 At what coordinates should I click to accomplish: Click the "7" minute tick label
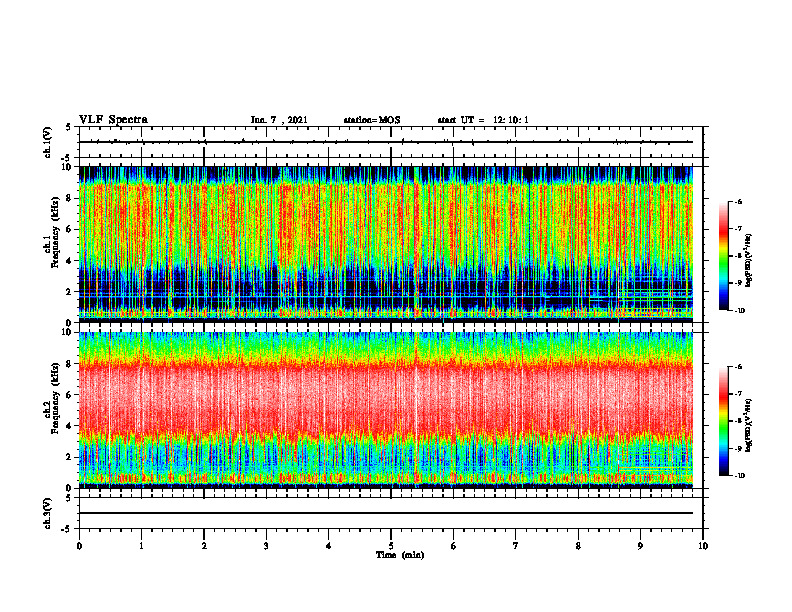tap(516, 546)
